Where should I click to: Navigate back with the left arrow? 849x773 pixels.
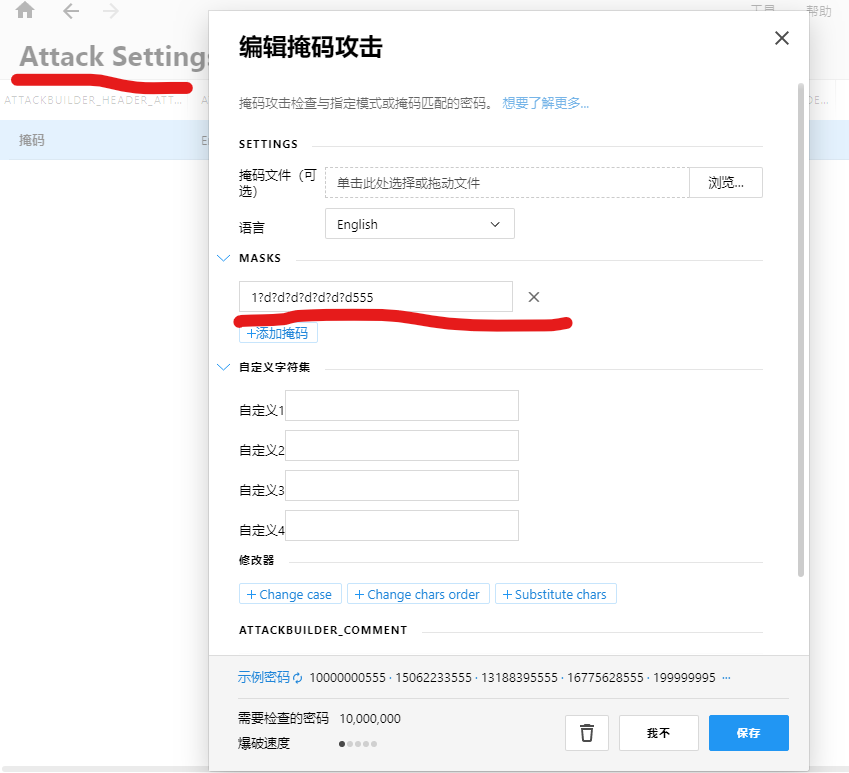(71, 11)
